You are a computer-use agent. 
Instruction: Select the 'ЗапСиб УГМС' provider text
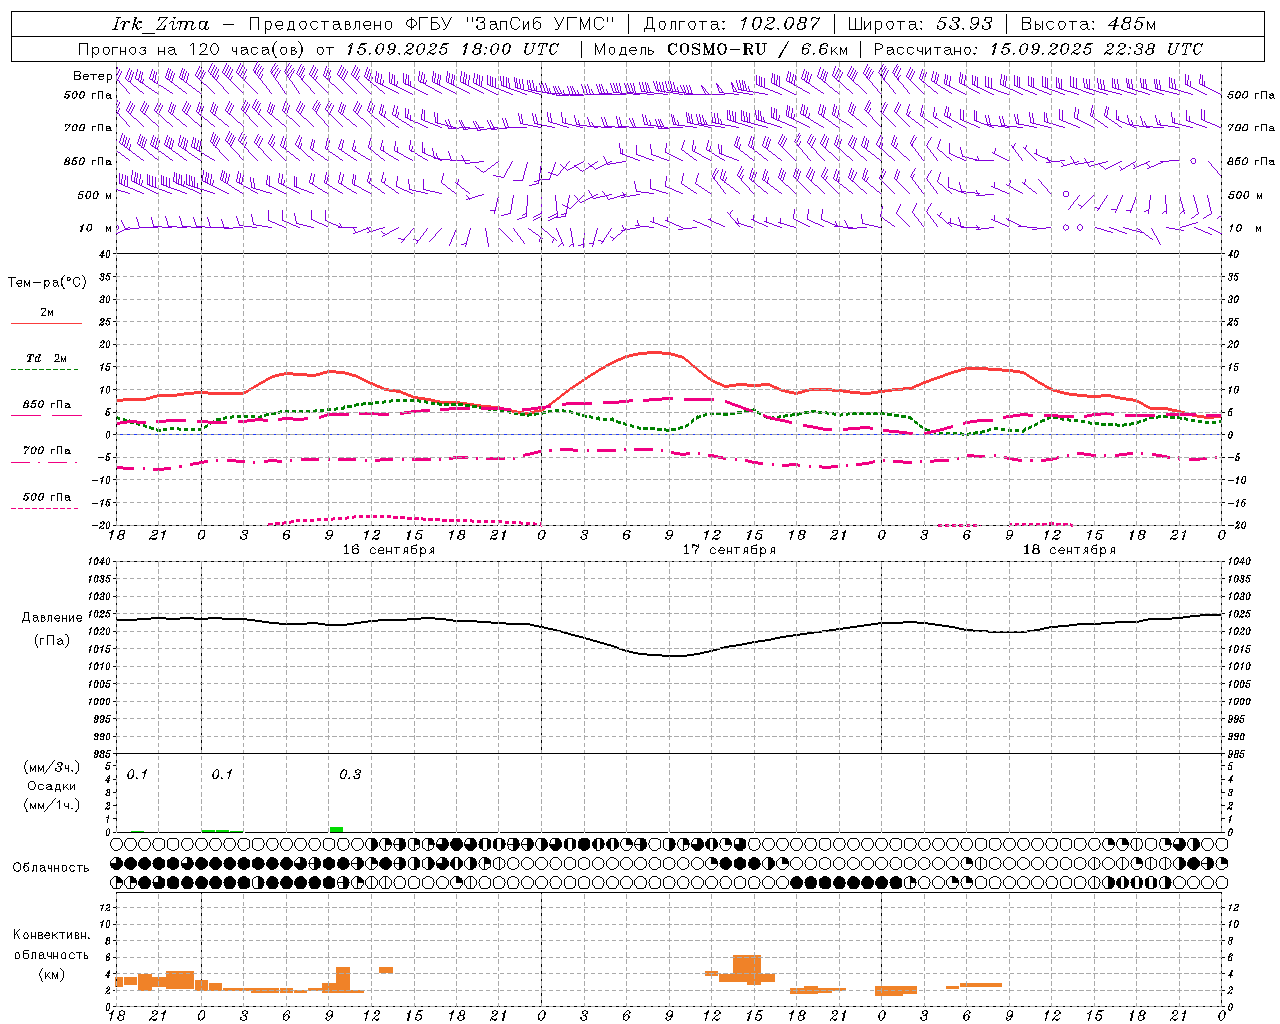[x=540, y=24]
